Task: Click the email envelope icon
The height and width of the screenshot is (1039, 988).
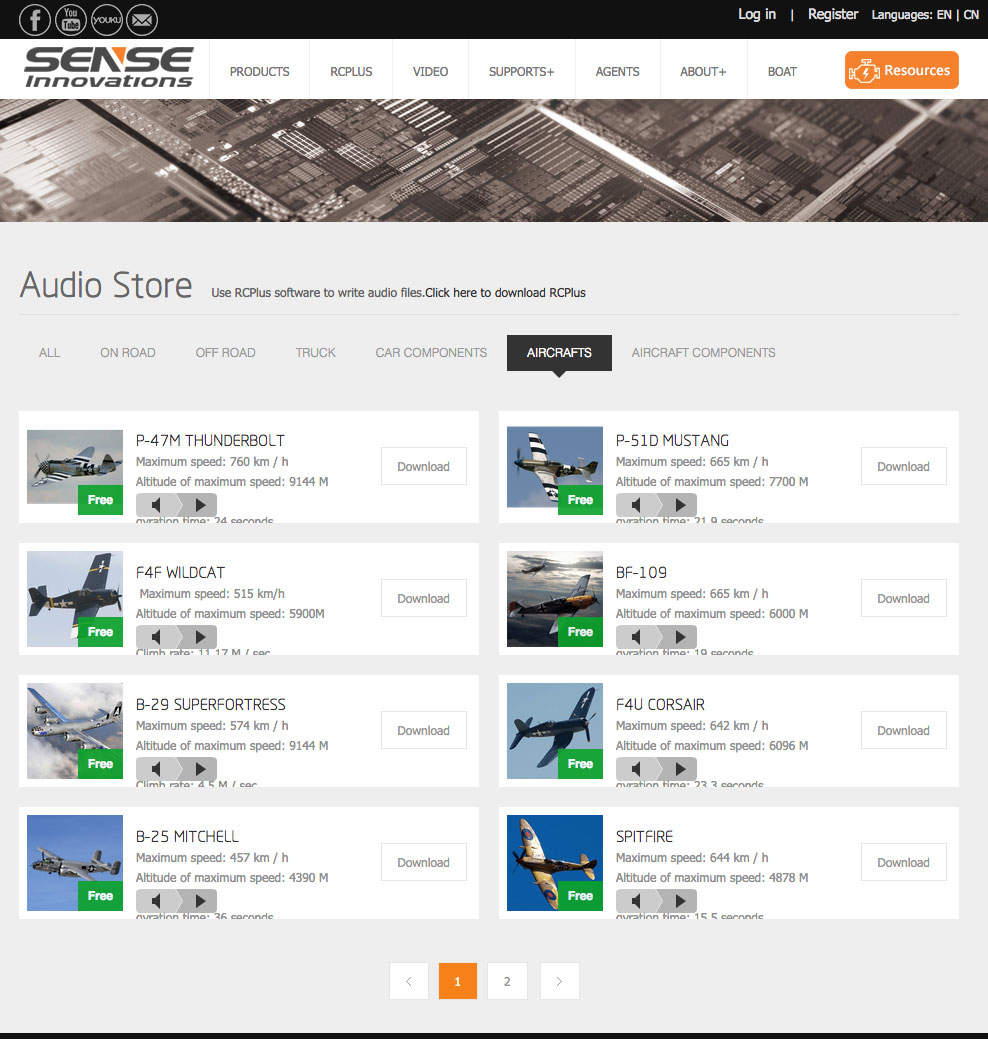Action: point(142,19)
